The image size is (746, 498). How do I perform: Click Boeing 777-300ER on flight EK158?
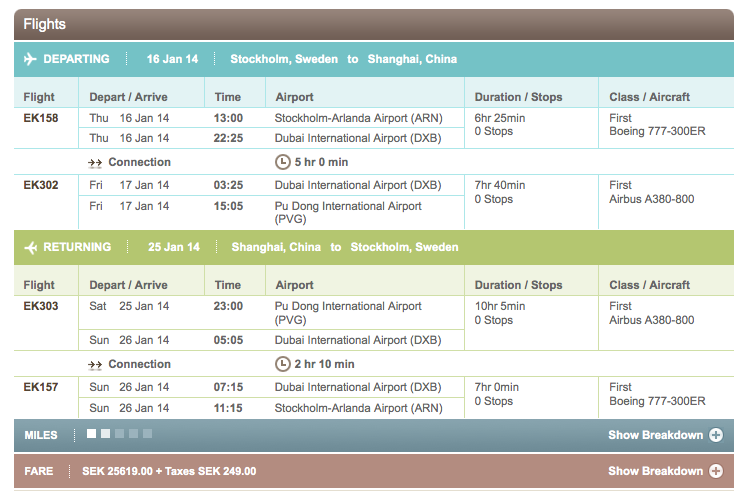pyautogui.click(x=657, y=132)
